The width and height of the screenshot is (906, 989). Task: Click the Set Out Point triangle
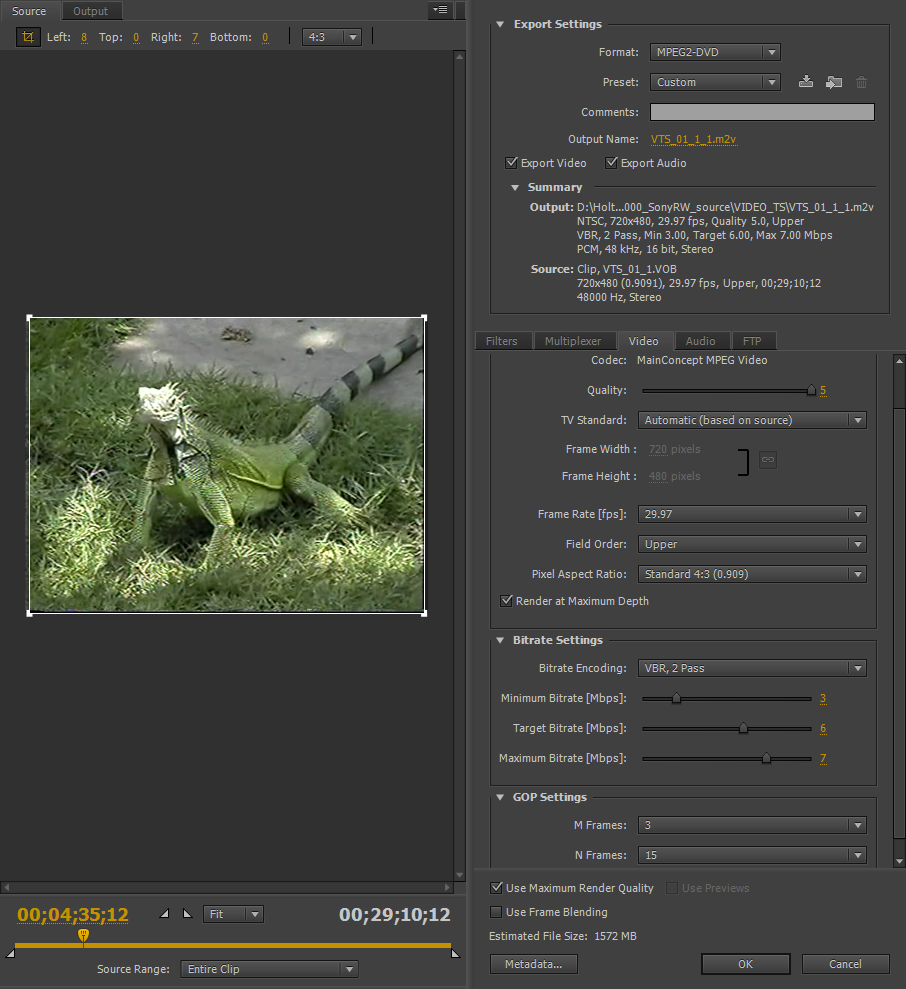click(186, 914)
